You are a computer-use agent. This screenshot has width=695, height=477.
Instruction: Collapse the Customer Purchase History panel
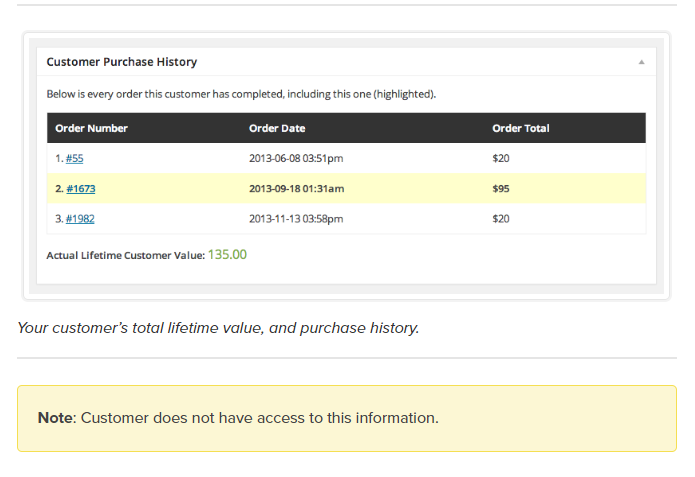click(x=641, y=62)
